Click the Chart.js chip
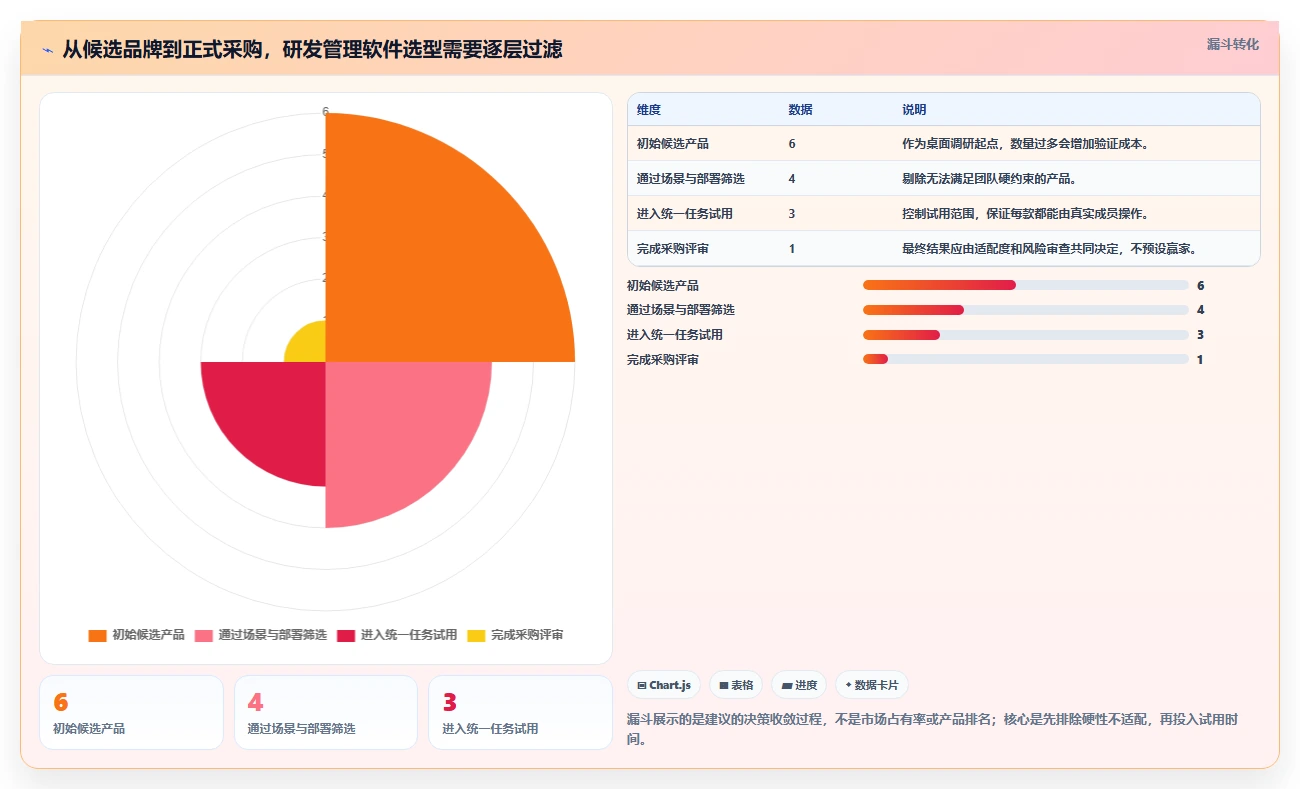 tap(664, 685)
